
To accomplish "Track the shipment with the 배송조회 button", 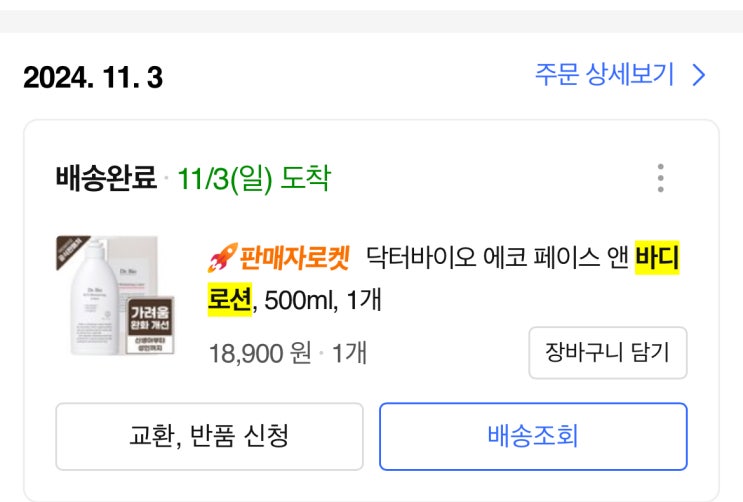I will click(x=533, y=436).
